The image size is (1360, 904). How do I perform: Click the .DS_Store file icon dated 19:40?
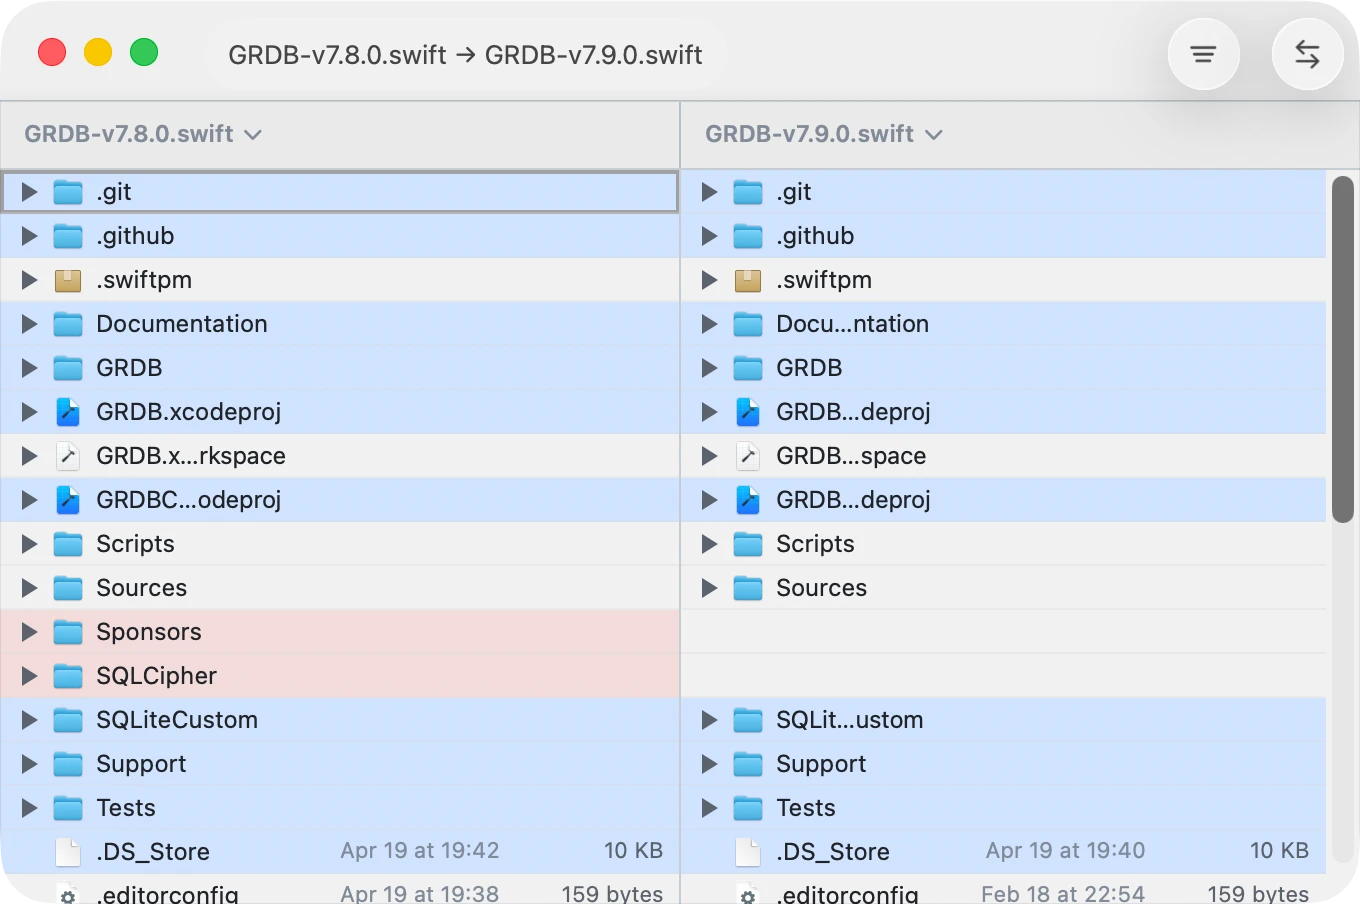point(748,852)
